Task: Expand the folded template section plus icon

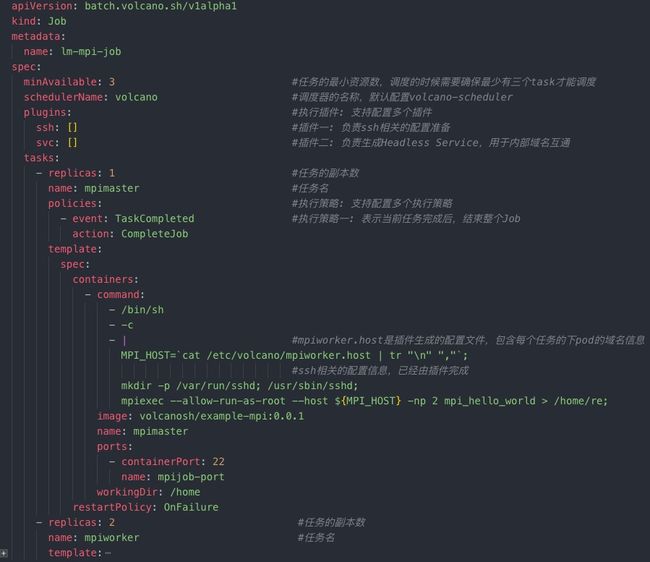Action: (3, 553)
